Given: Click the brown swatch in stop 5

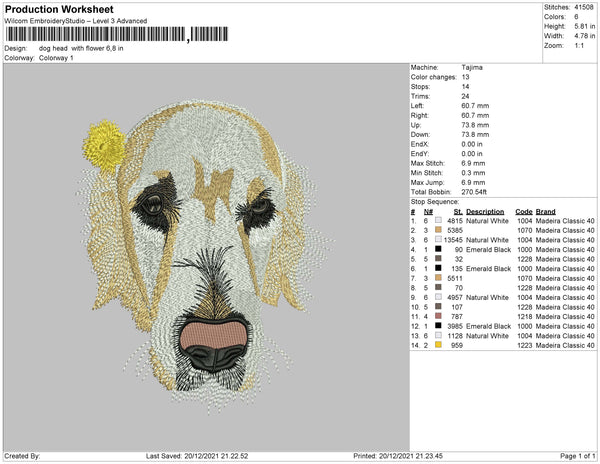Looking at the screenshot, I should click(x=437, y=259).
